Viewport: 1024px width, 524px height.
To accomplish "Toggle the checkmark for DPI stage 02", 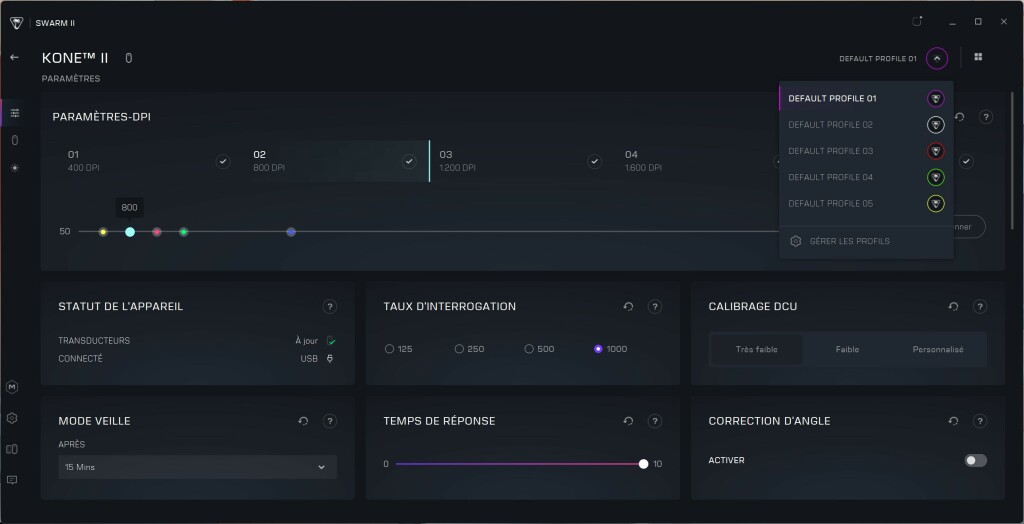I will point(409,161).
